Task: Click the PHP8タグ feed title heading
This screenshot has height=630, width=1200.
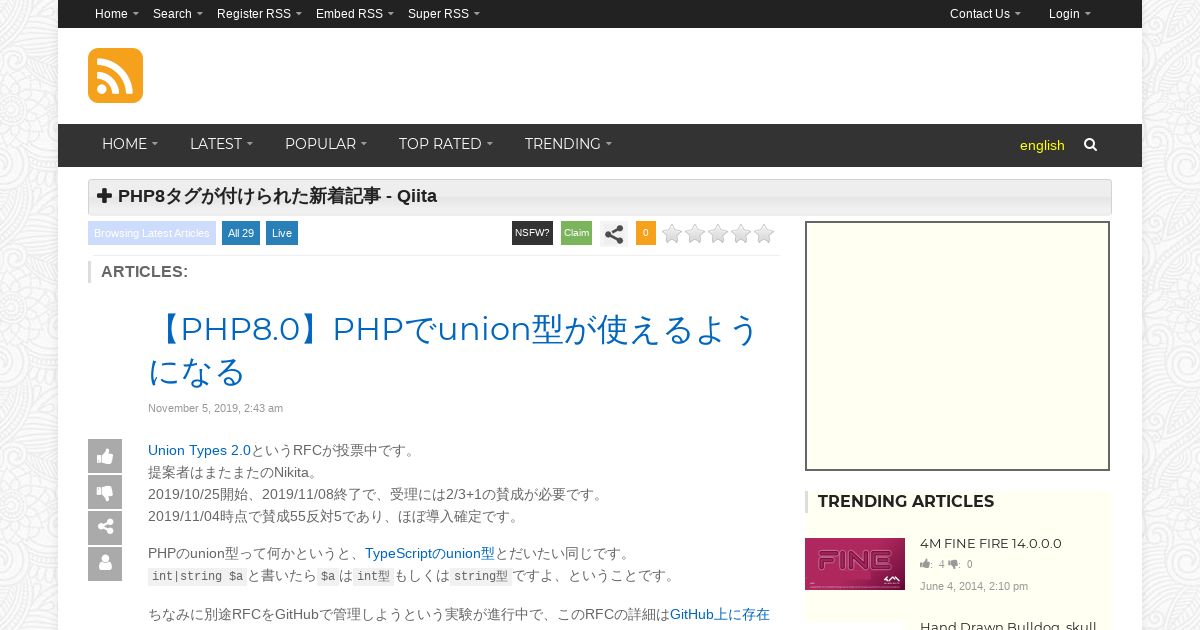Action: (277, 196)
